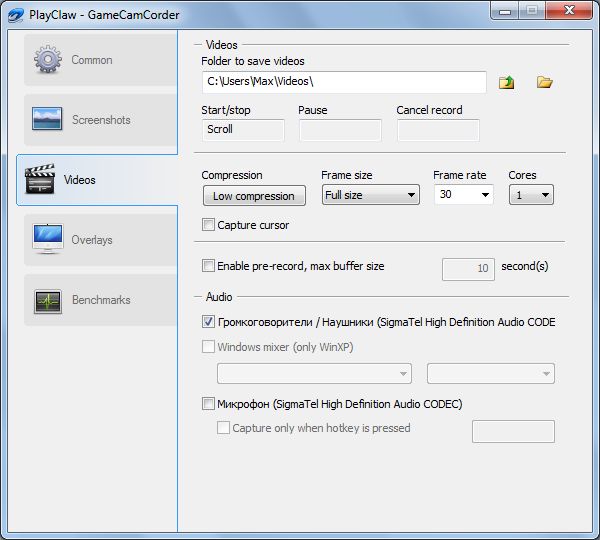600x540 pixels.
Task: Toggle Enable pre-record checkbox
Action: tap(208, 266)
